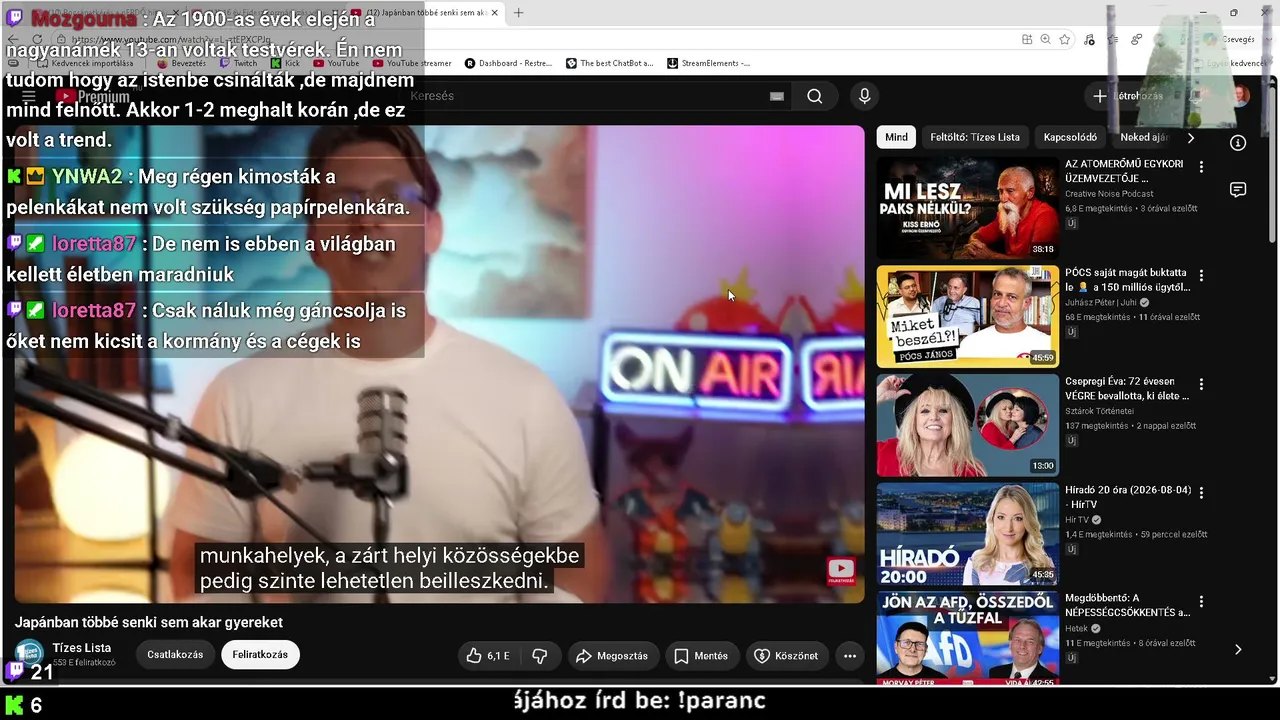The height and width of the screenshot is (720, 1280).
Task: Click the Tízes Lista channel avatar
Action: pyautogui.click(x=29, y=654)
